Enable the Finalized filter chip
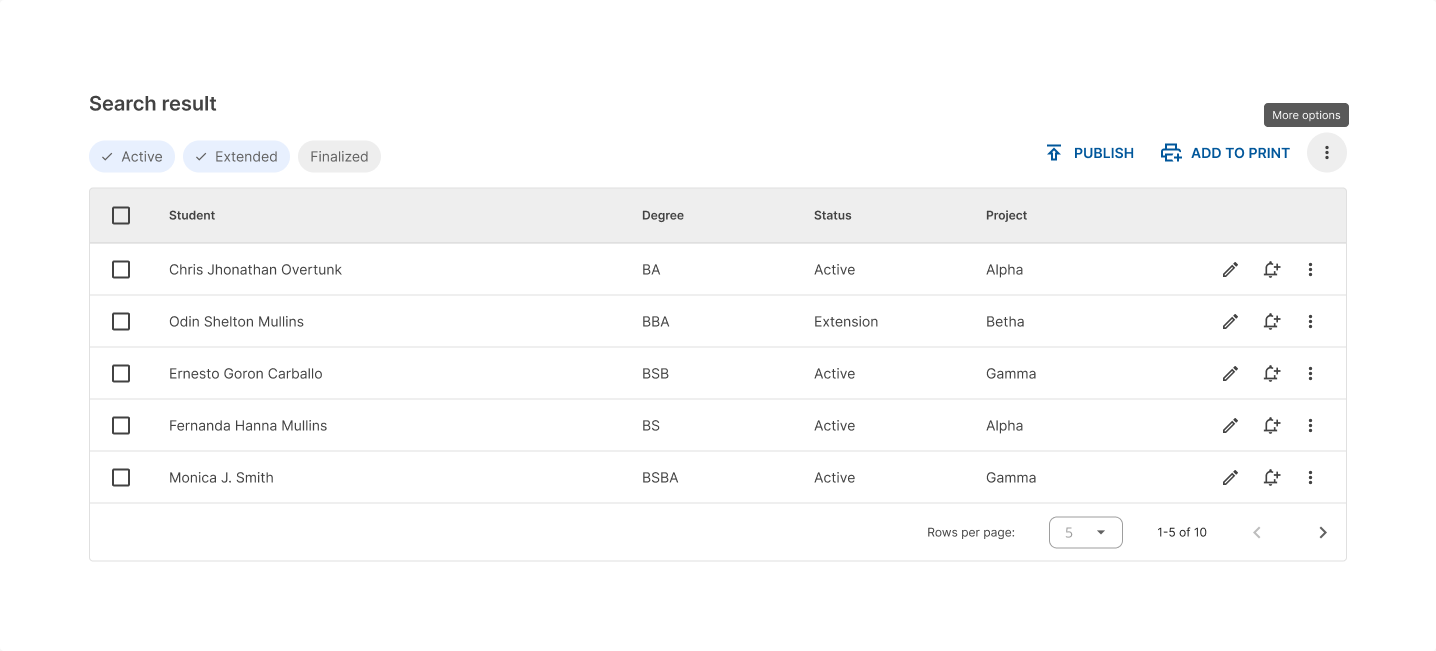This screenshot has width=1436, height=651. coord(339,156)
